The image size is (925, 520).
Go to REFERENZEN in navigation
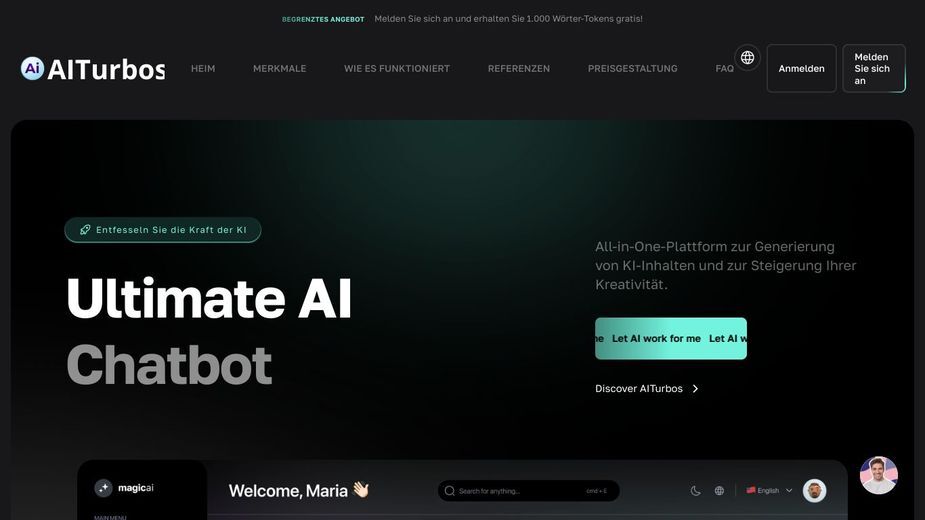(x=519, y=68)
